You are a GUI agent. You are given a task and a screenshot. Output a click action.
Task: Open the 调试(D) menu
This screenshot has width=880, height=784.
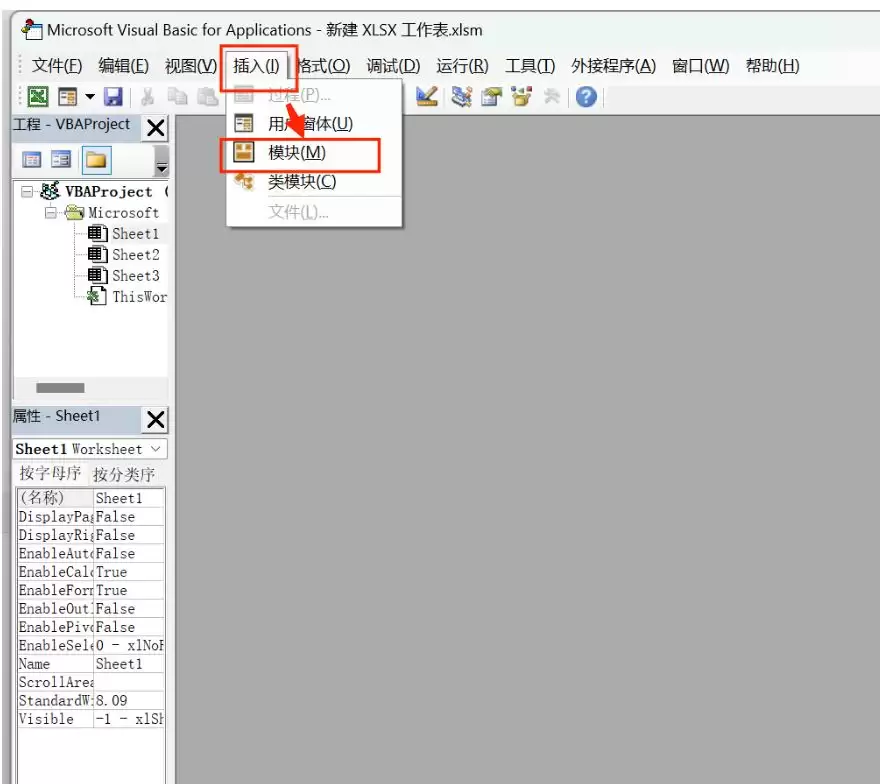tap(393, 66)
